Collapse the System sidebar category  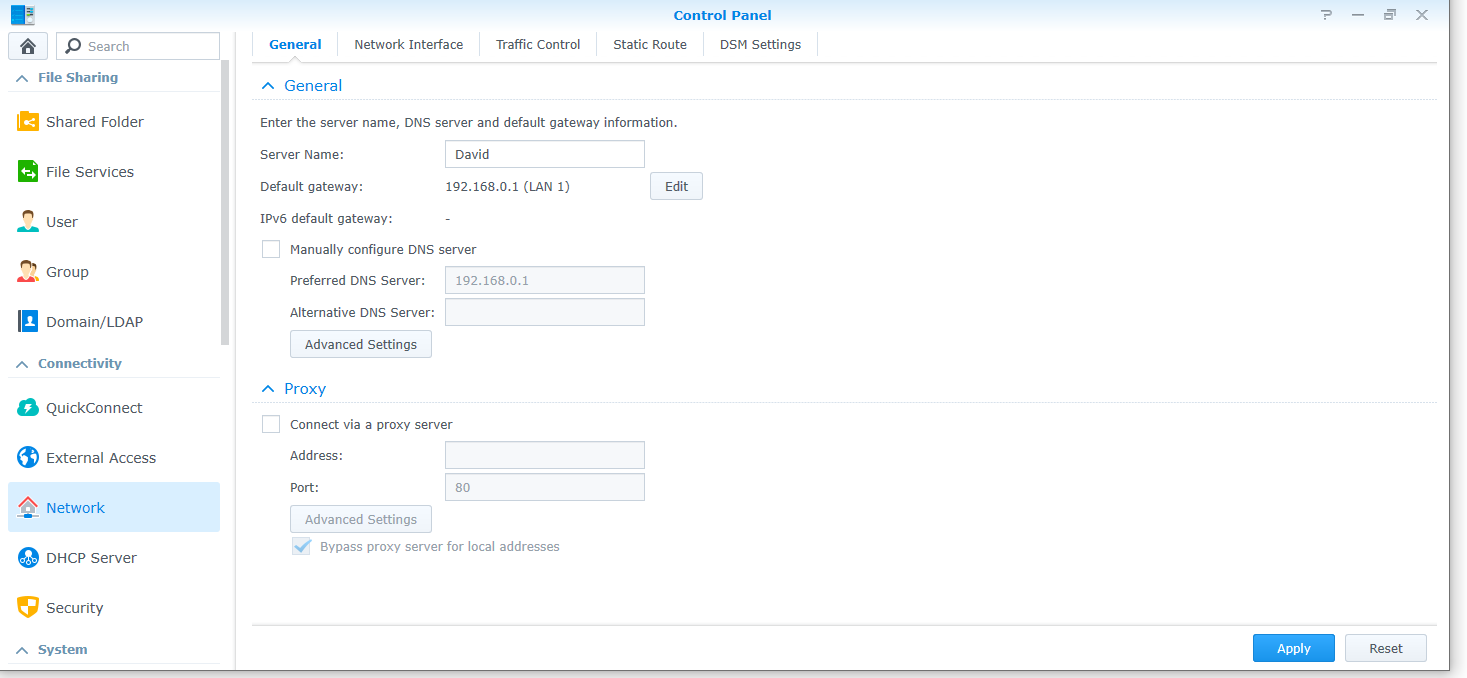tap(22, 650)
